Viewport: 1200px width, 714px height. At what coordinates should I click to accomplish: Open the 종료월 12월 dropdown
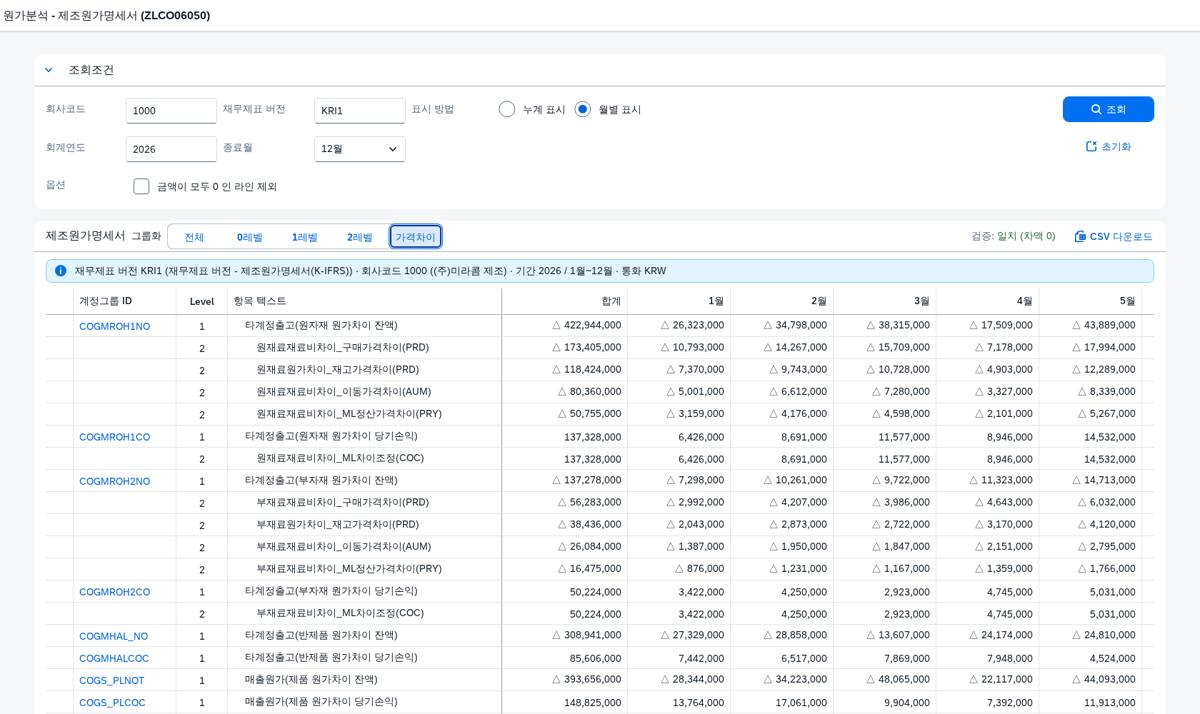[360, 149]
